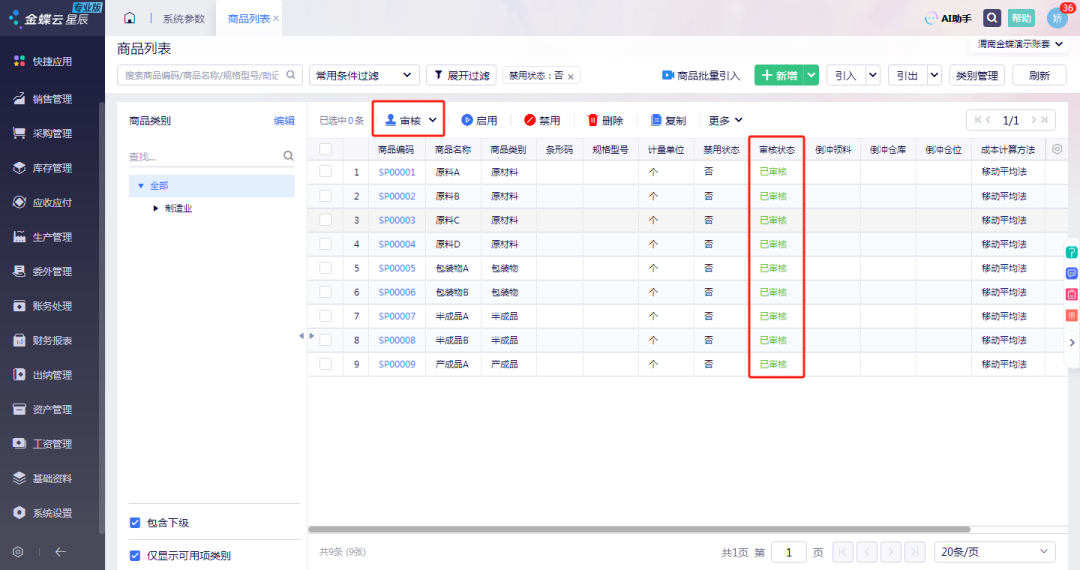The width and height of the screenshot is (1080, 570).
Task: Open the 20条/页 page size dropdown
Action: (995, 551)
